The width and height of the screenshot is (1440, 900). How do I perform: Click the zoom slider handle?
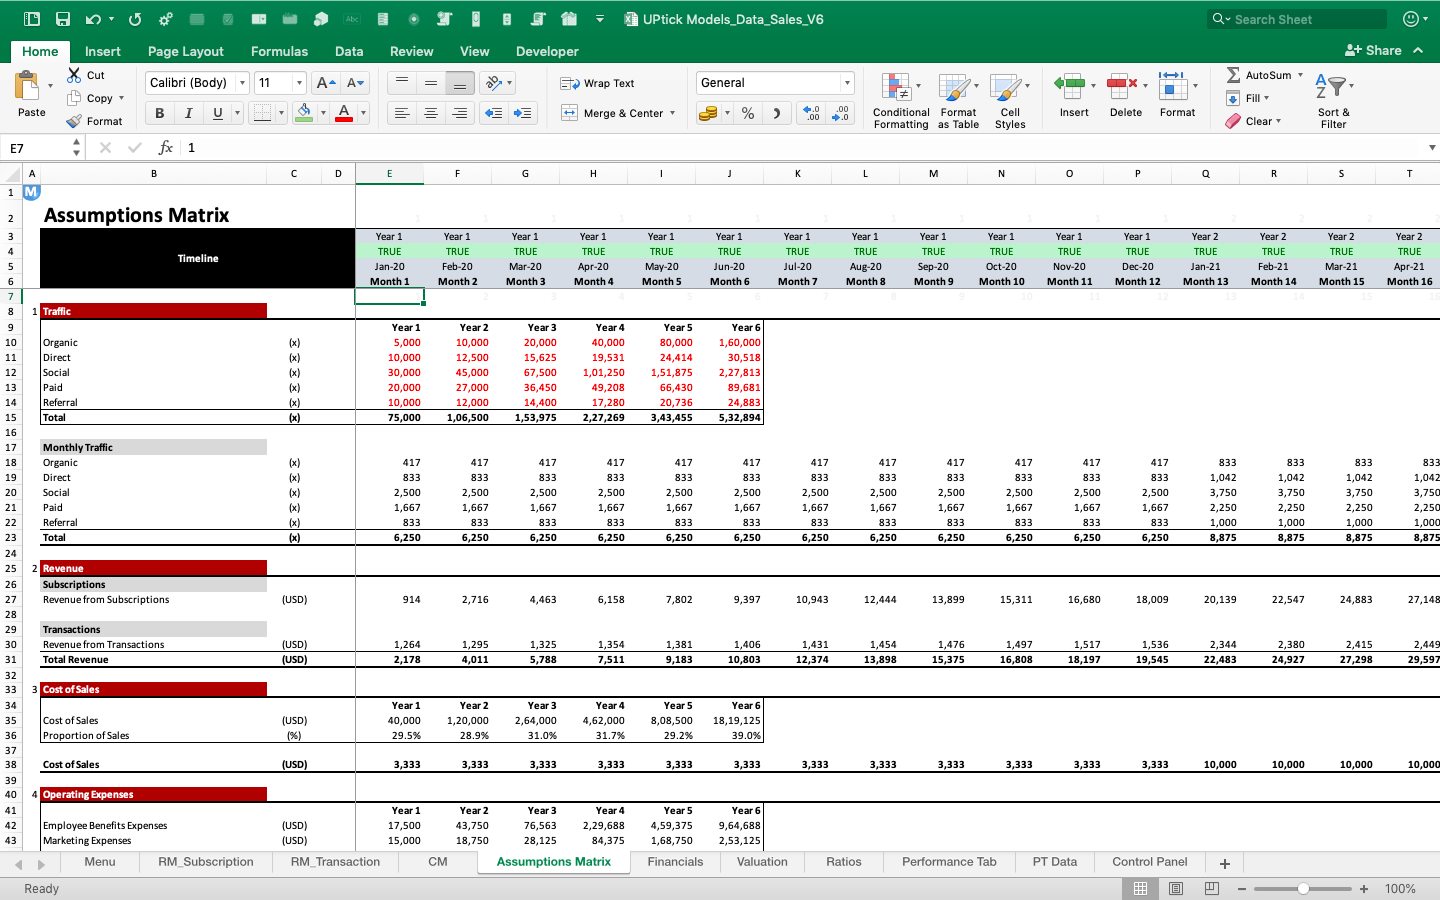coord(1303,889)
